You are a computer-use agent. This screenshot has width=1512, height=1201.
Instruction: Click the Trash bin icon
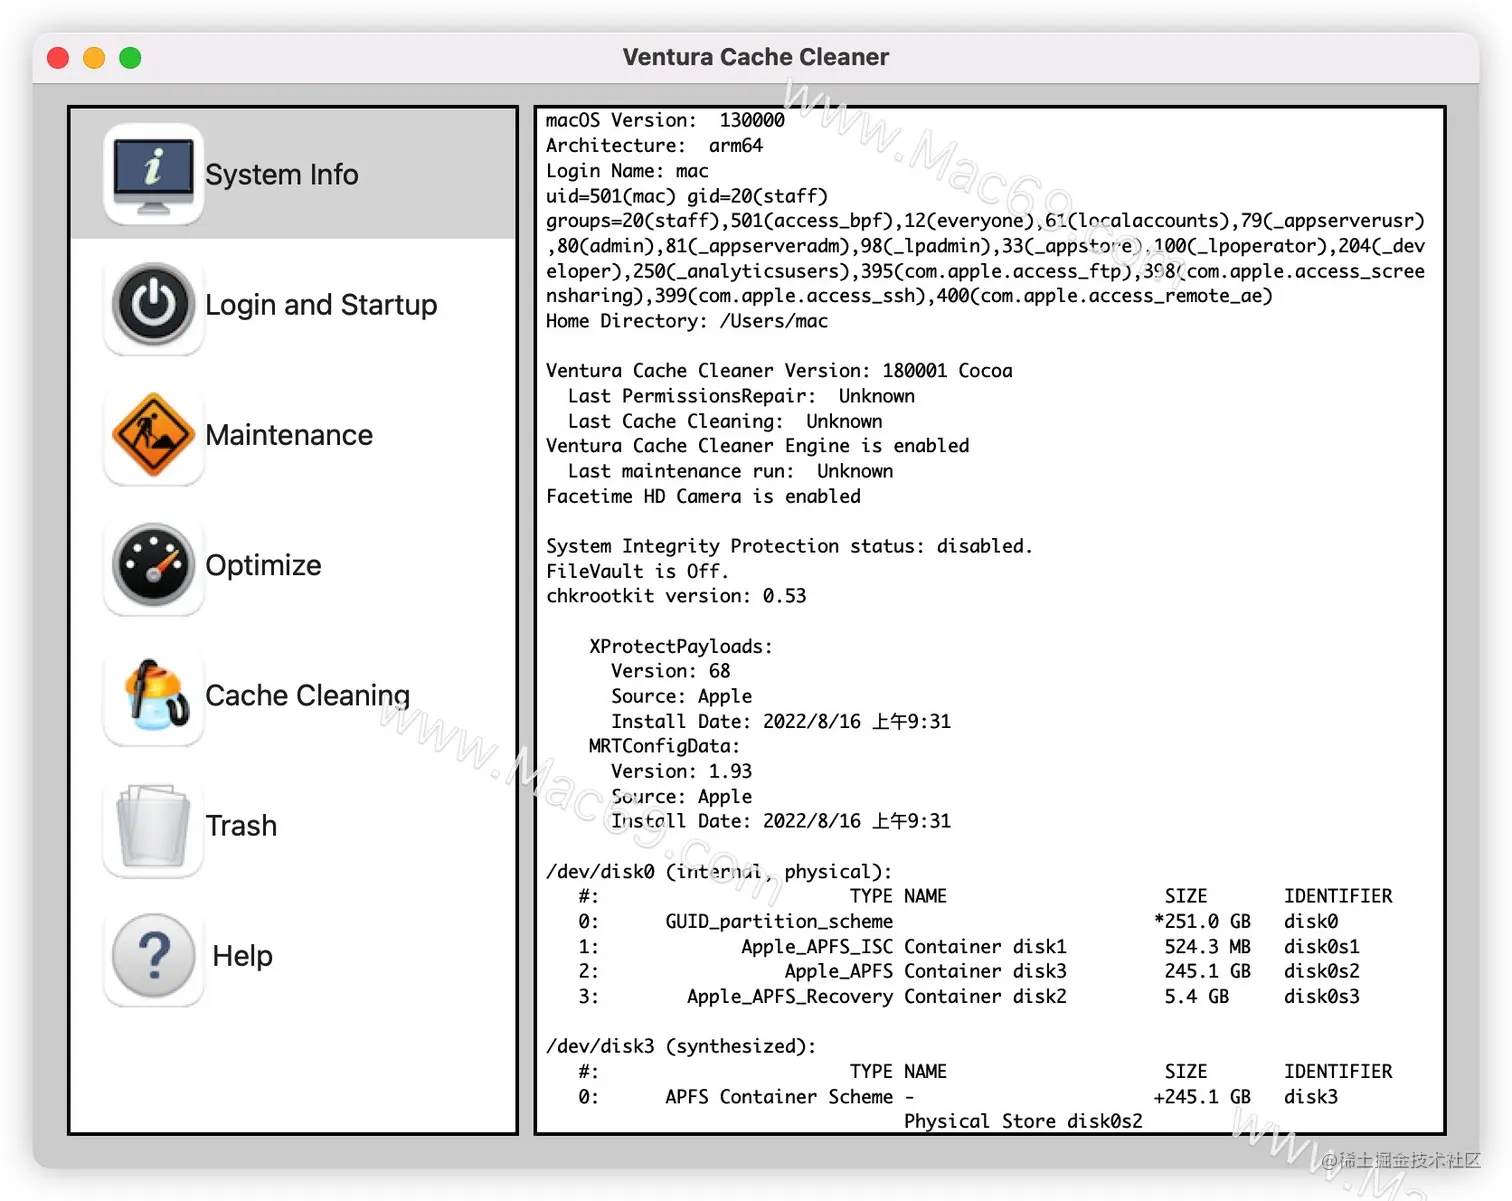153,826
